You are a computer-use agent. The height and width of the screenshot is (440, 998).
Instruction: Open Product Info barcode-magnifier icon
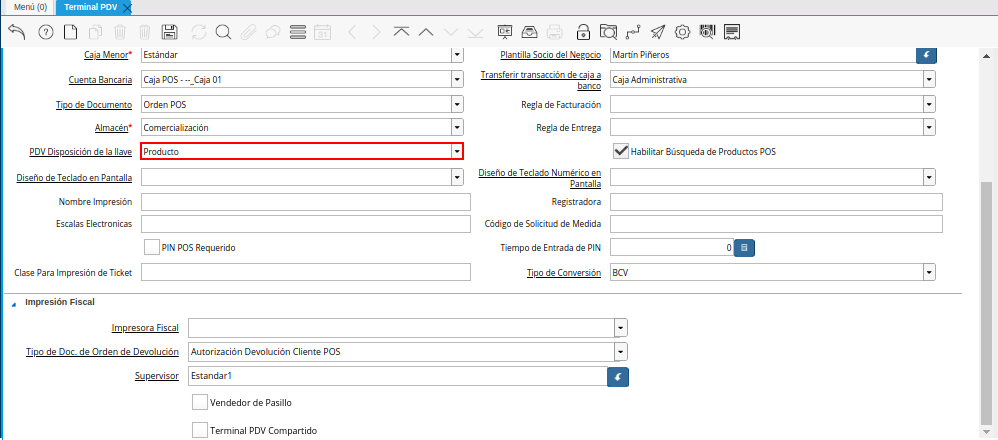pyautogui.click(x=707, y=32)
